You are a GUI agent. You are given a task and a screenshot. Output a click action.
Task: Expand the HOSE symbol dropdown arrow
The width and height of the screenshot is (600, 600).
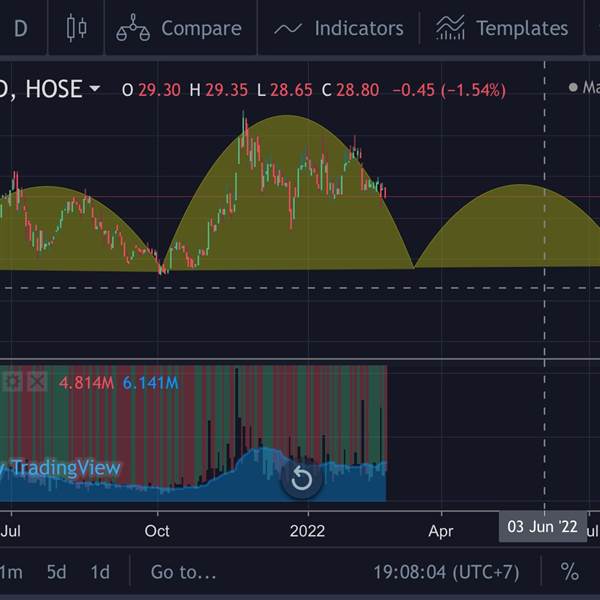95,89
